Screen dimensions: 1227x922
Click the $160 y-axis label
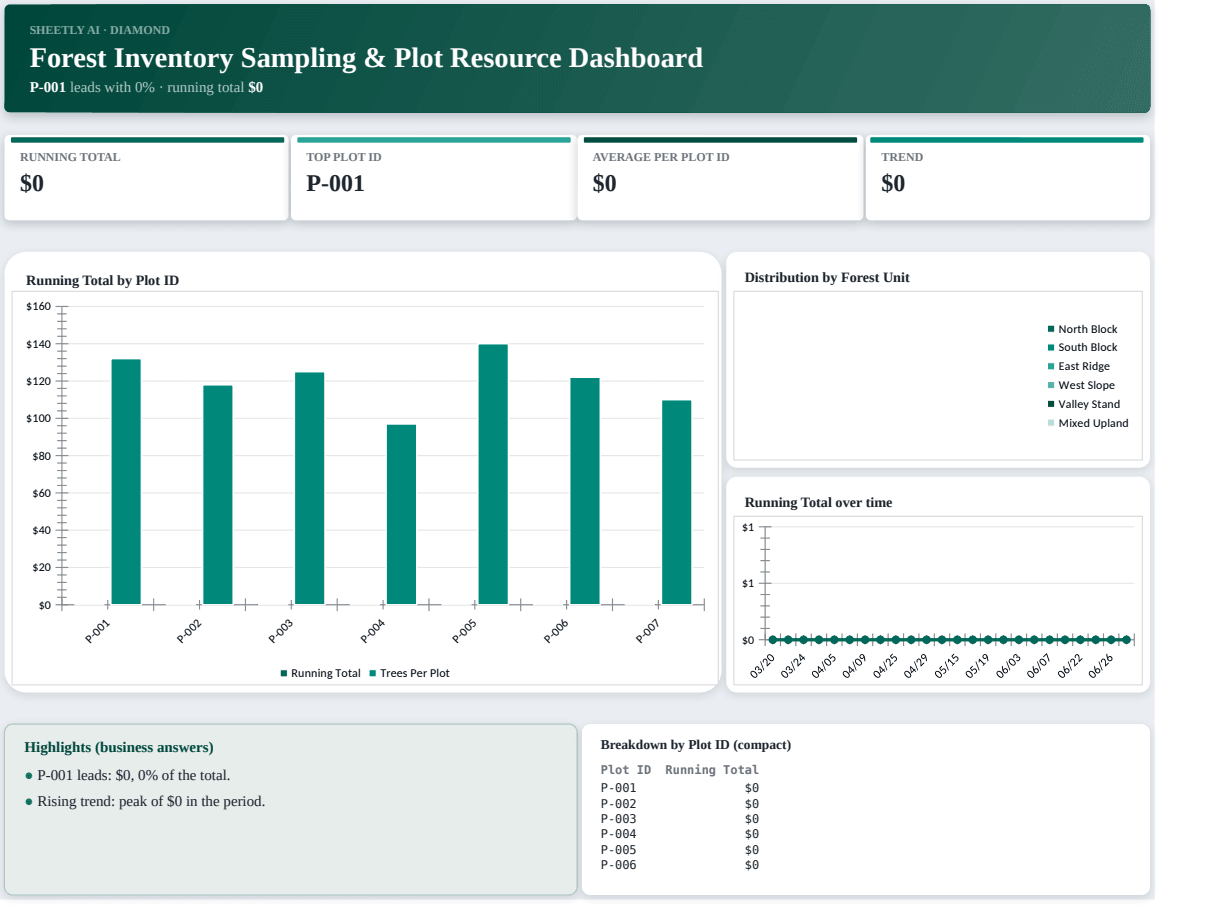tap(39, 307)
